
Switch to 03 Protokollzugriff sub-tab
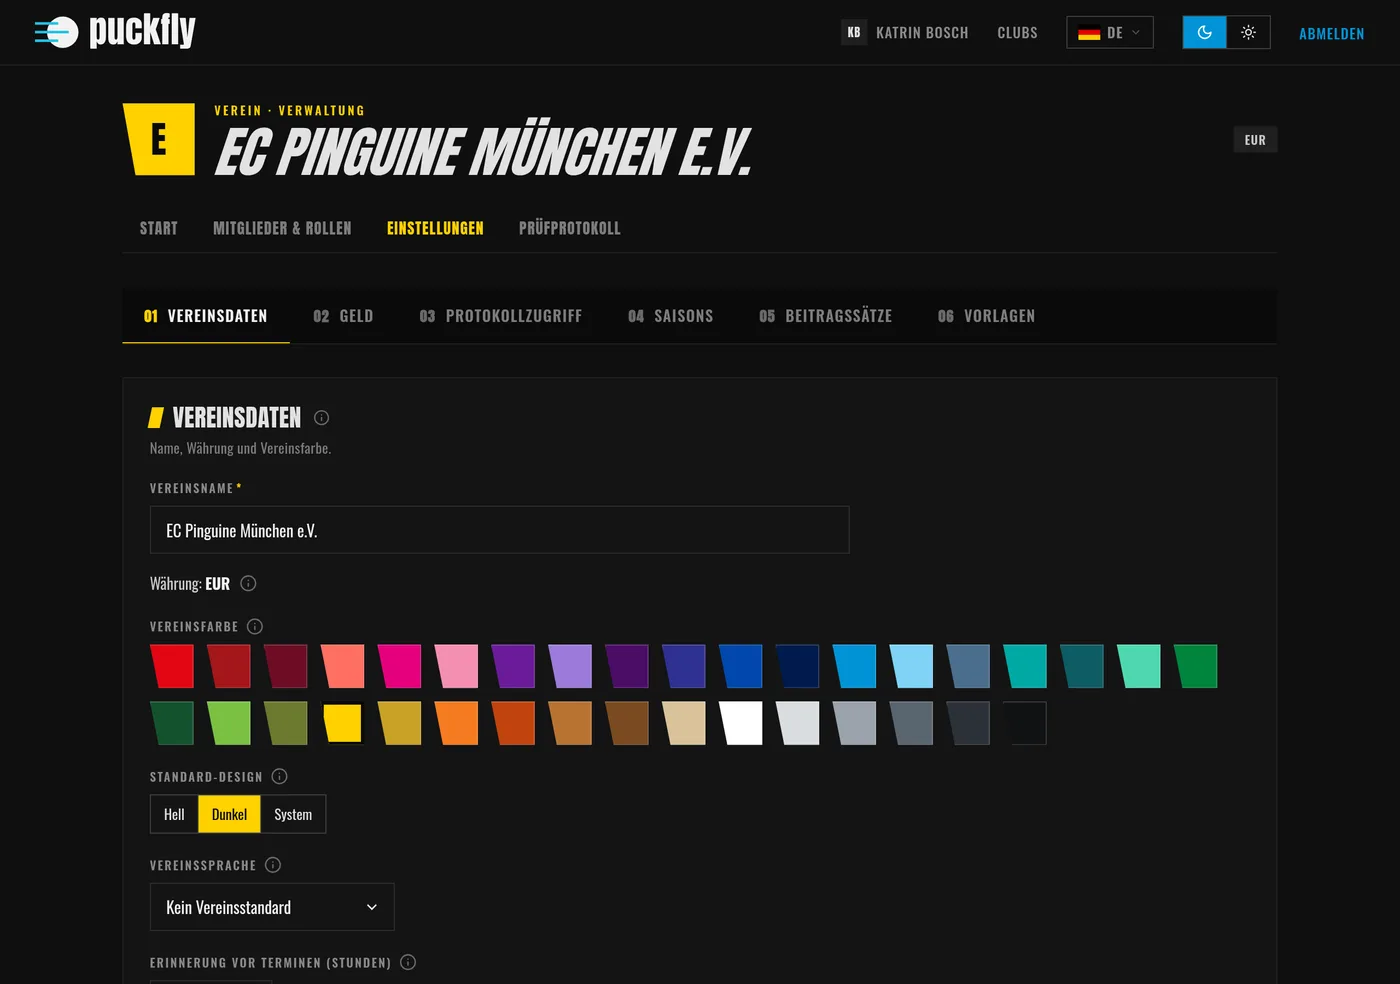[501, 316]
